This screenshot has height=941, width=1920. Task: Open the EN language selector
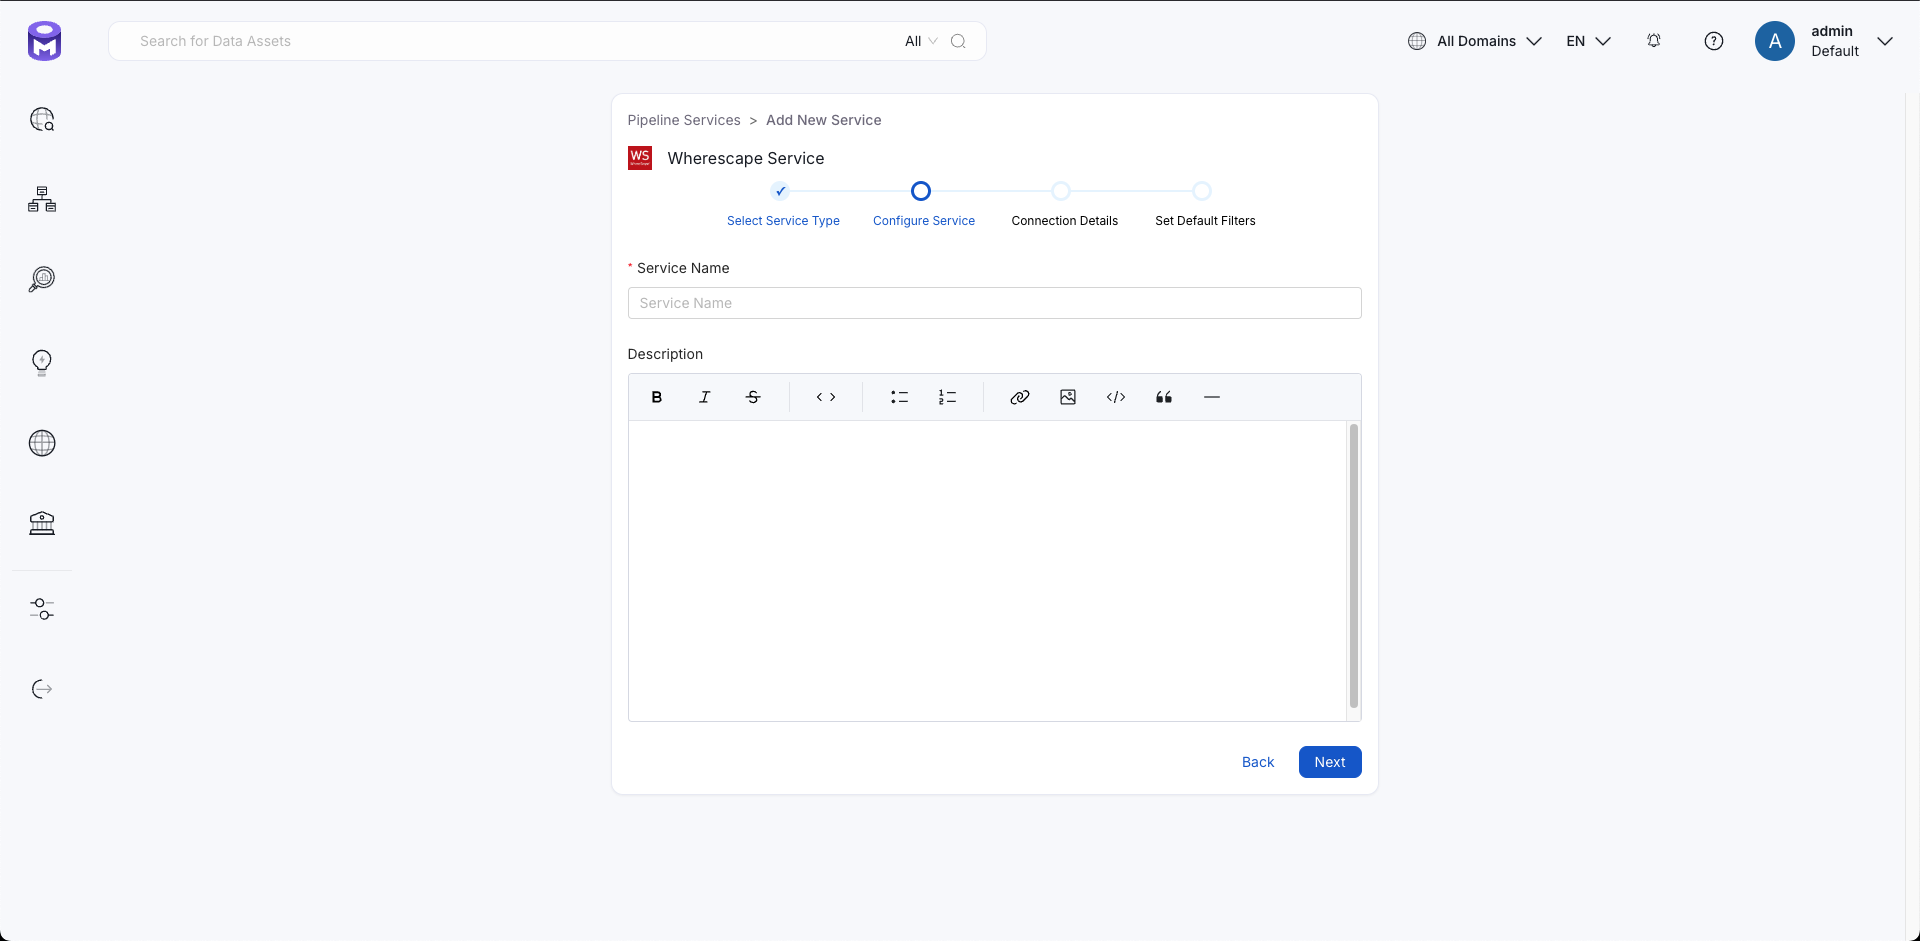point(1588,41)
